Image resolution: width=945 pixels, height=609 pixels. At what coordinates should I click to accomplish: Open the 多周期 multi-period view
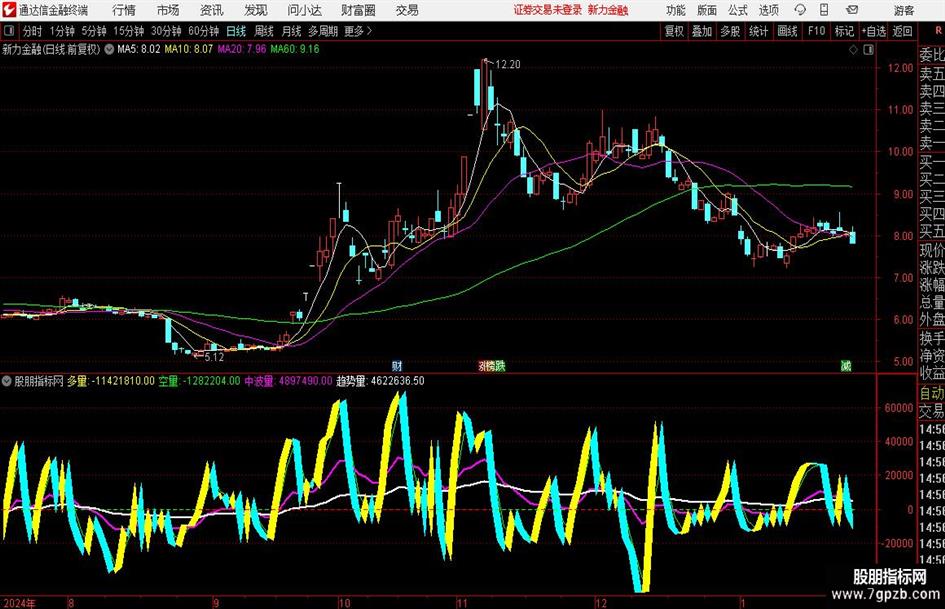coord(323,31)
